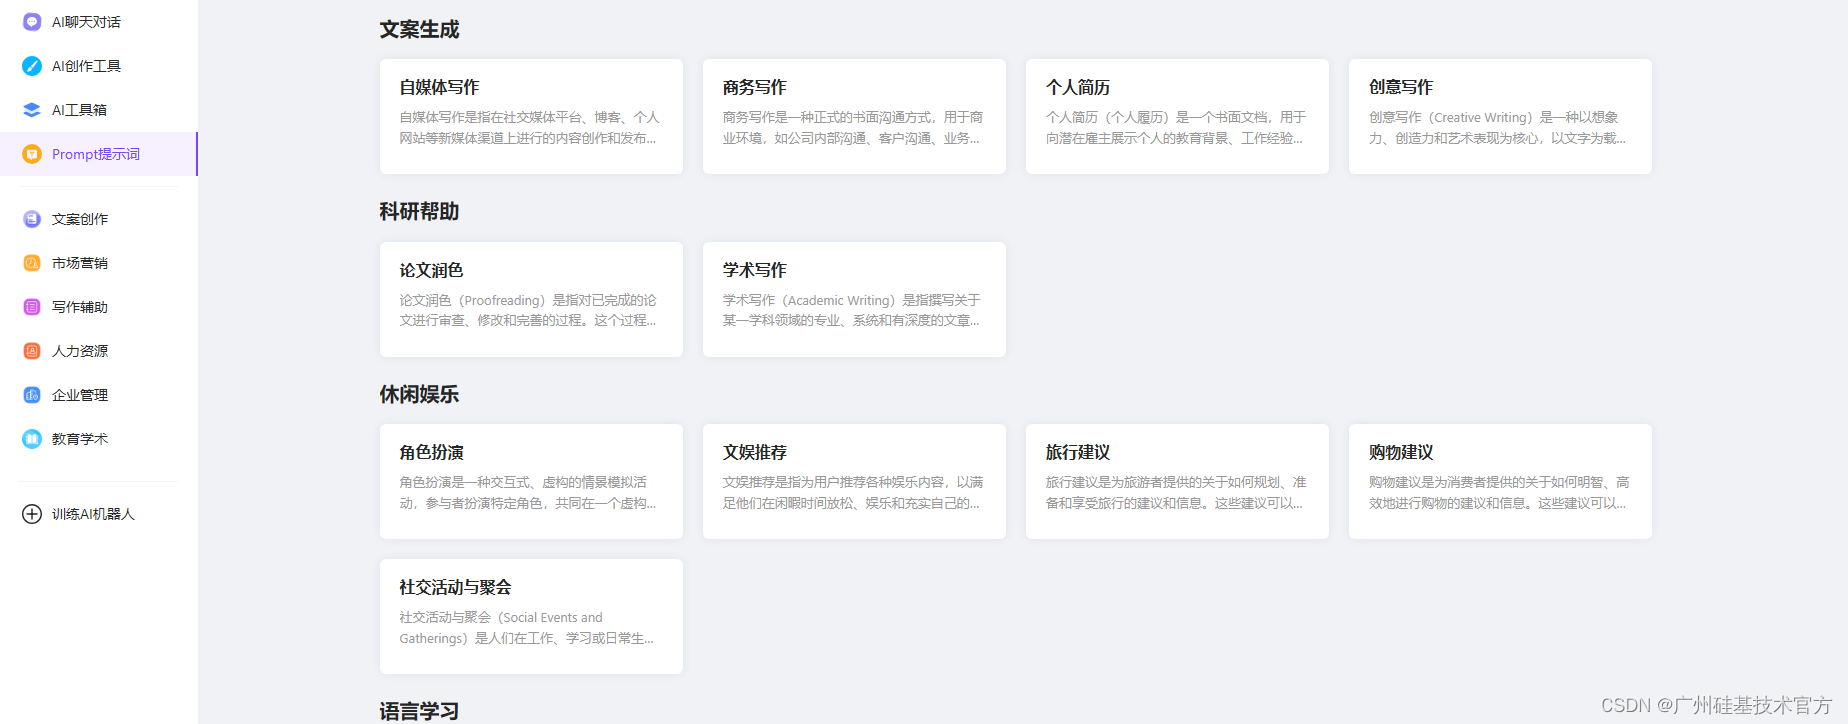Open the 商务写作 prompt card
The width and height of the screenshot is (1848, 724).
tap(854, 116)
